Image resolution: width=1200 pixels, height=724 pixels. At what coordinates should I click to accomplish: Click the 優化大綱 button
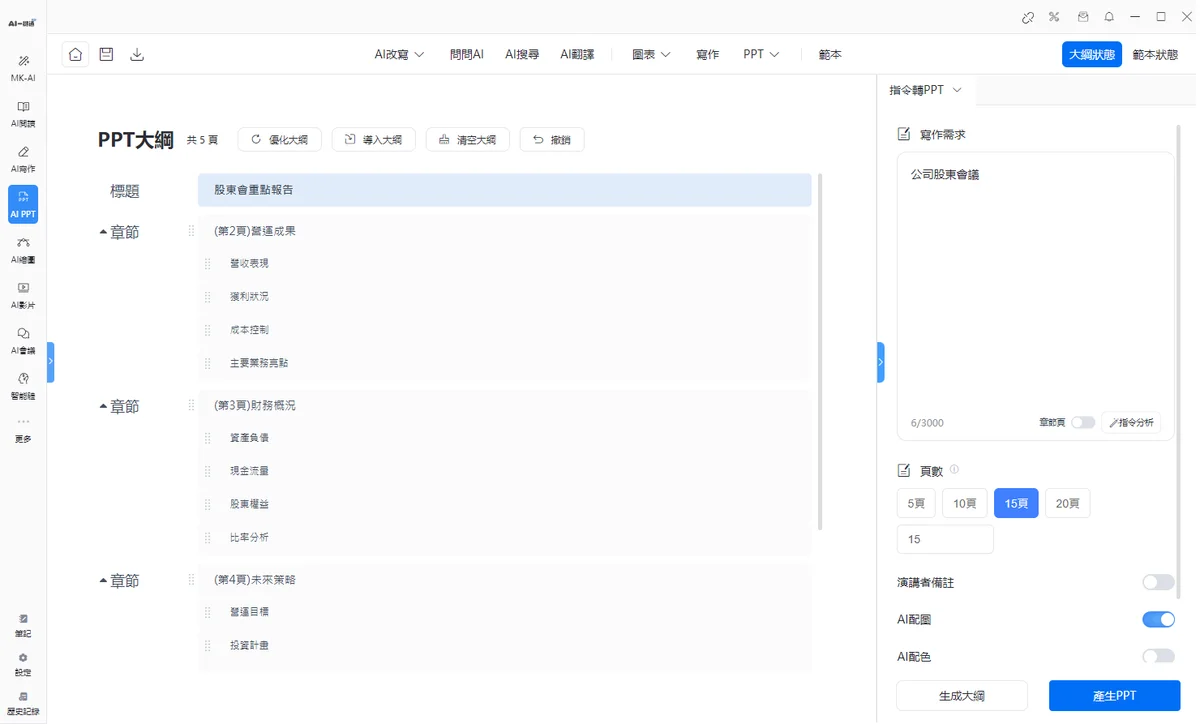tap(280, 140)
